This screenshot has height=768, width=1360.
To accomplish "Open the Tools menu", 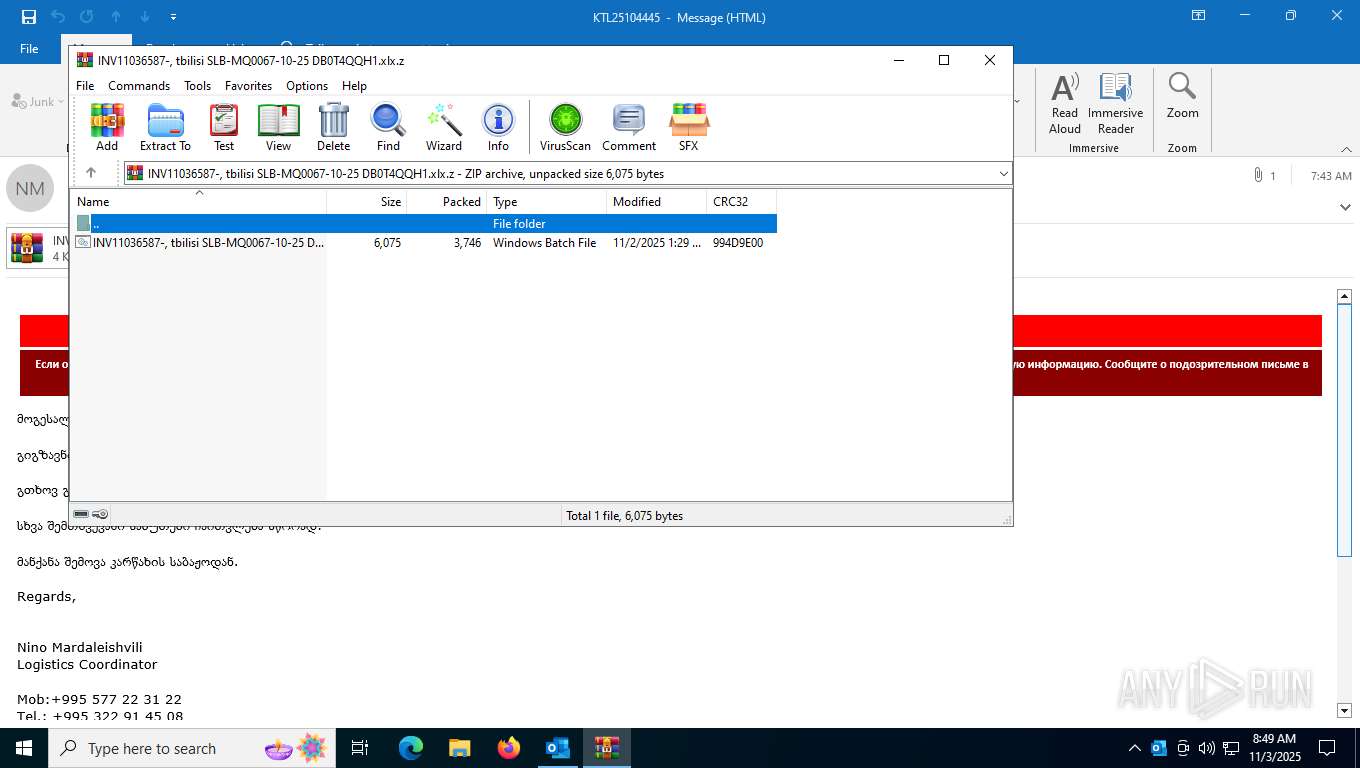I will (197, 86).
